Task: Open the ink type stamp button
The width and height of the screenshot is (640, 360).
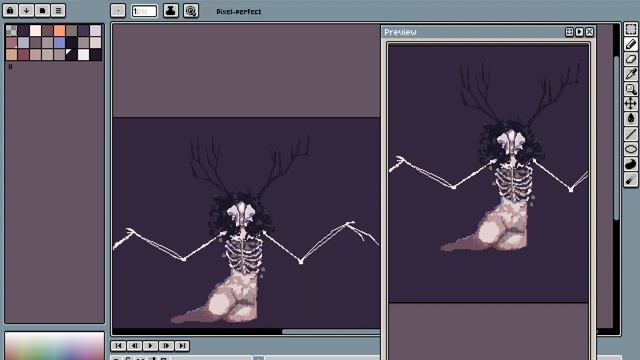Action: (171, 11)
